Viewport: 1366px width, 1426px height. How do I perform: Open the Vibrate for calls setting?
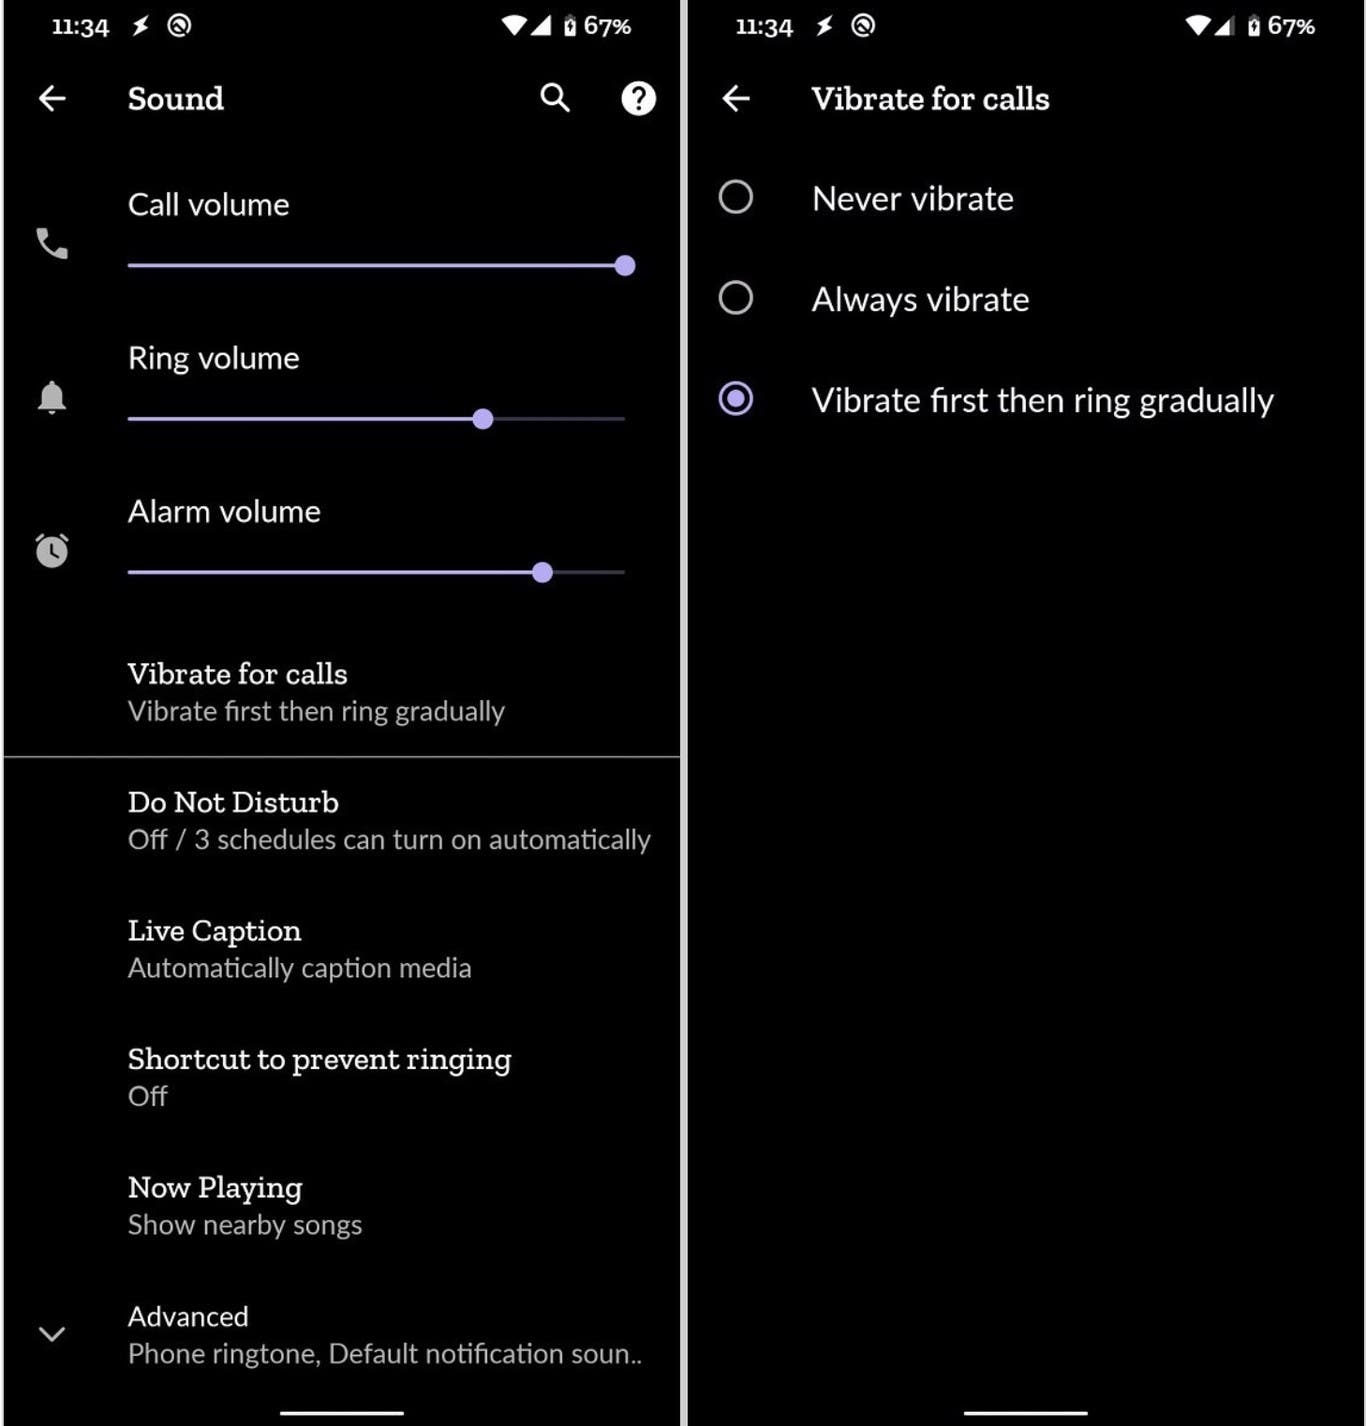[x=342, y=692]
